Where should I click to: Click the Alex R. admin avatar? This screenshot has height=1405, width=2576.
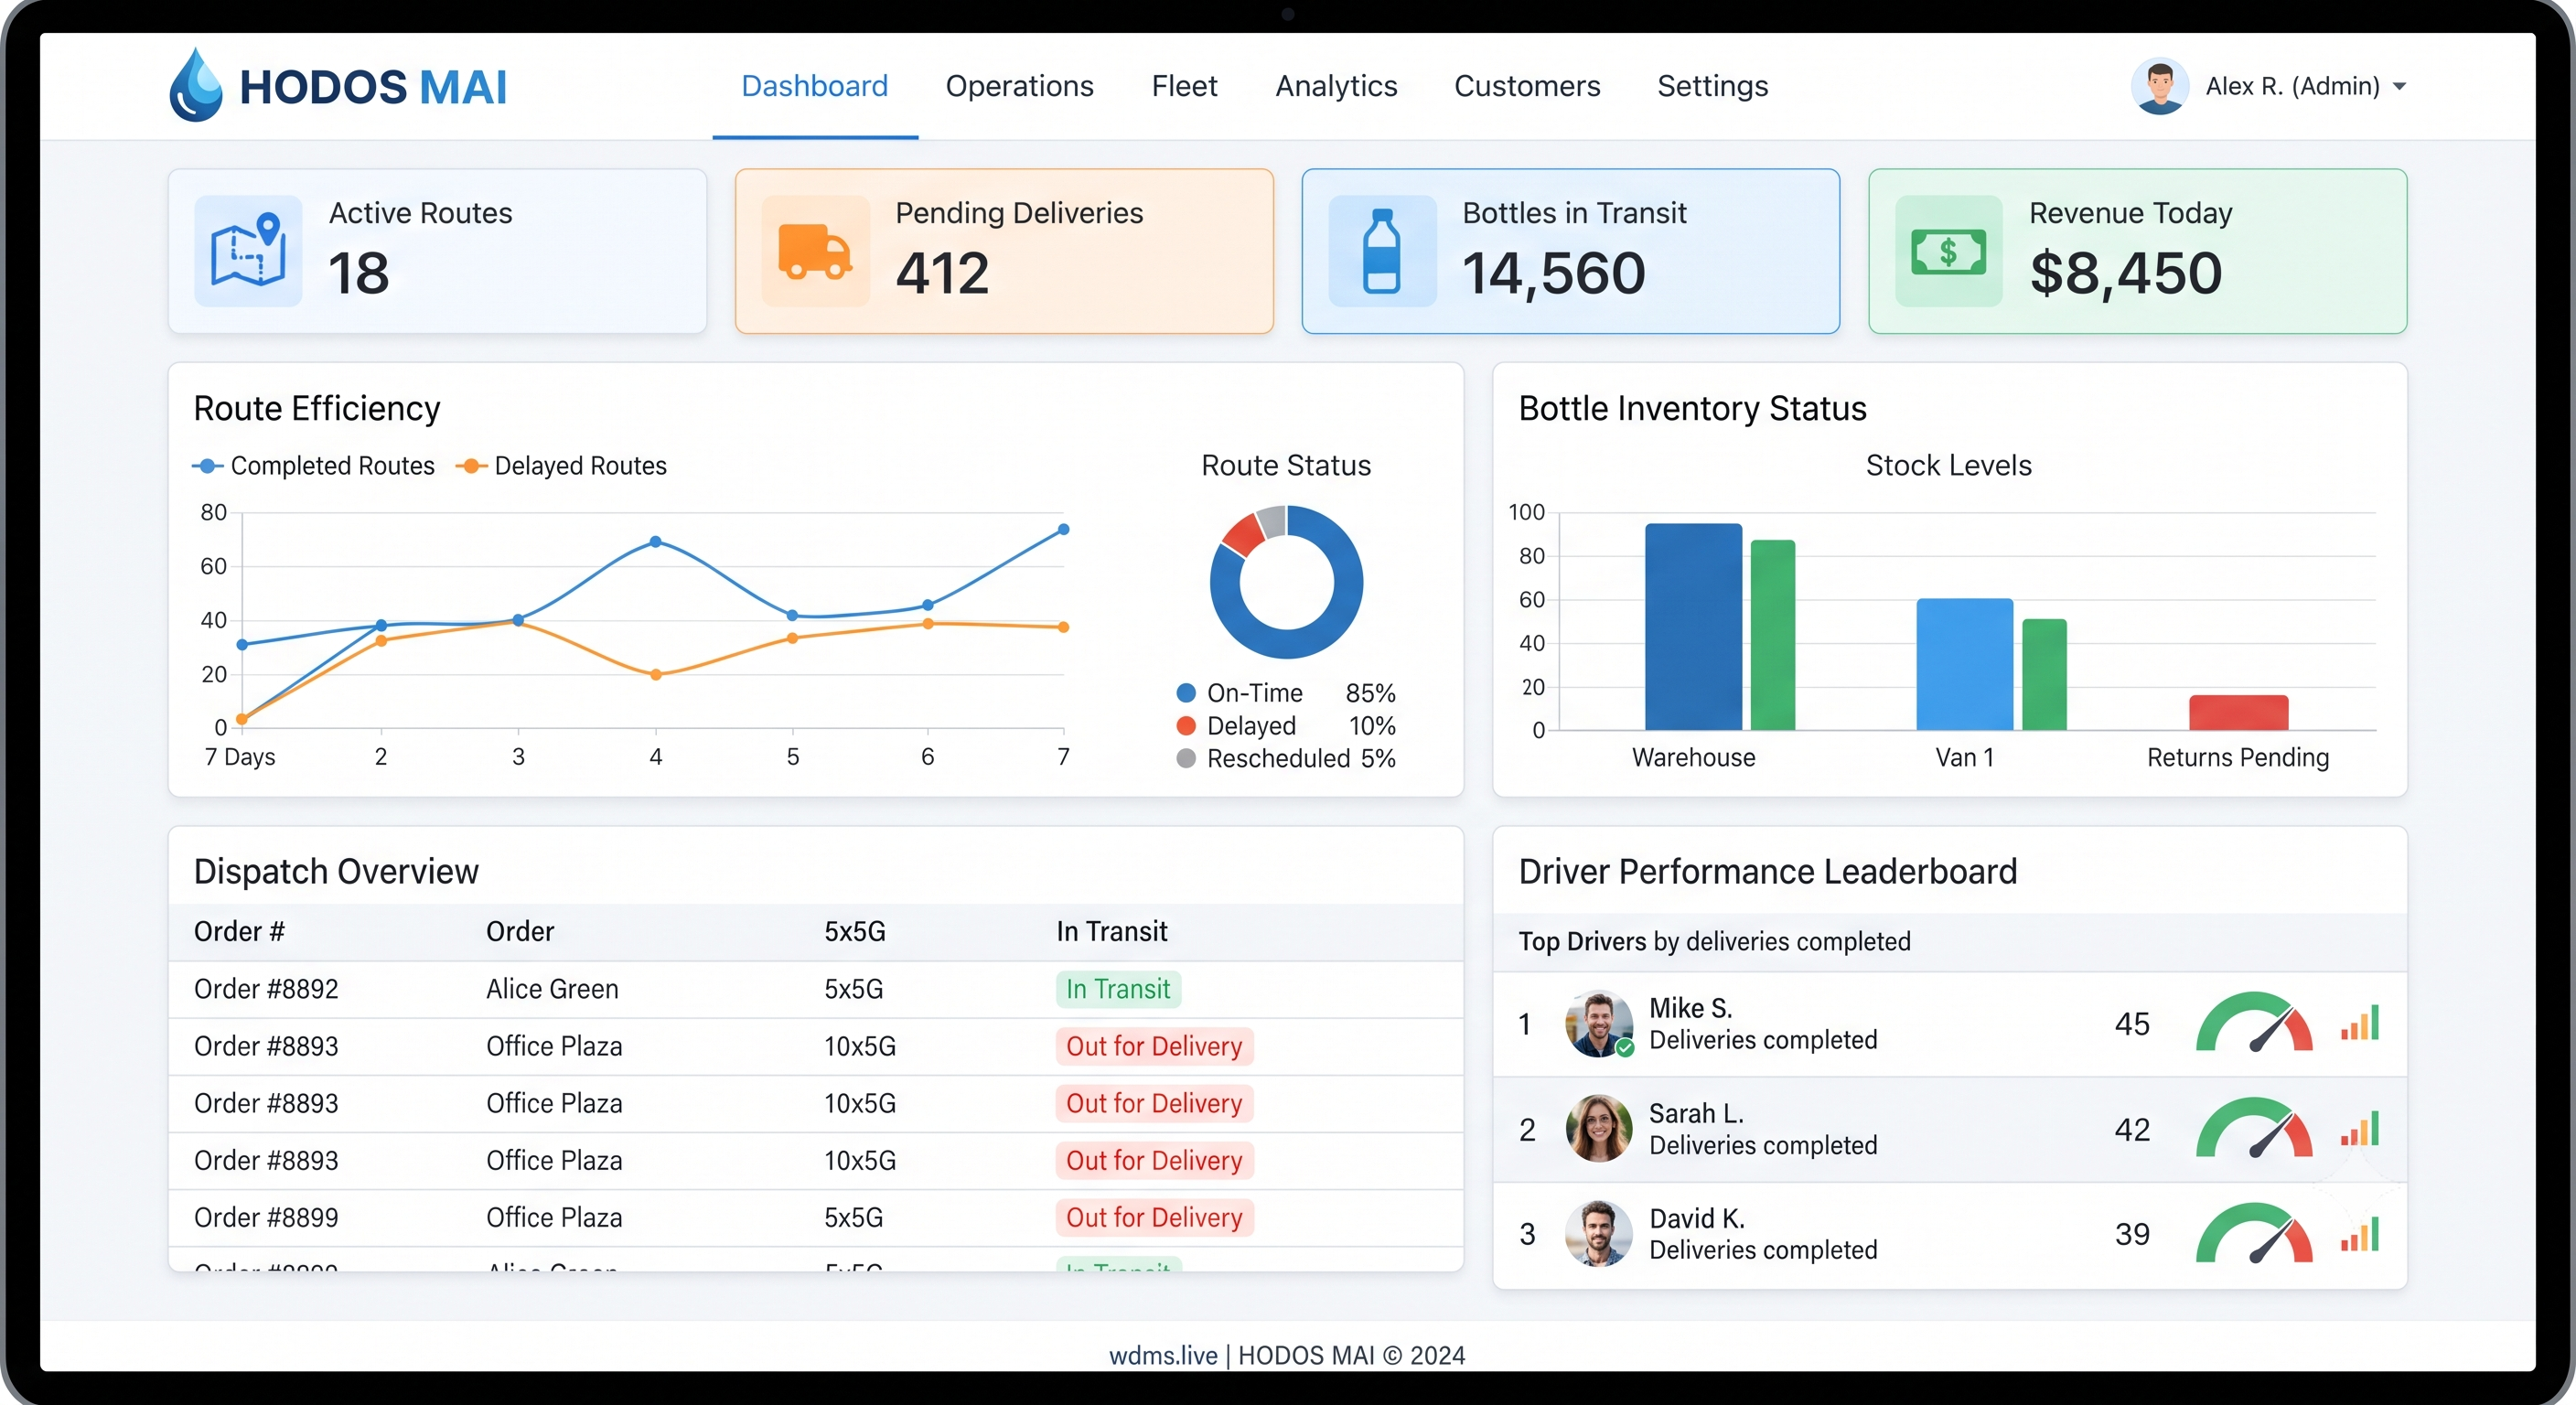click(x=2159, y=86)
